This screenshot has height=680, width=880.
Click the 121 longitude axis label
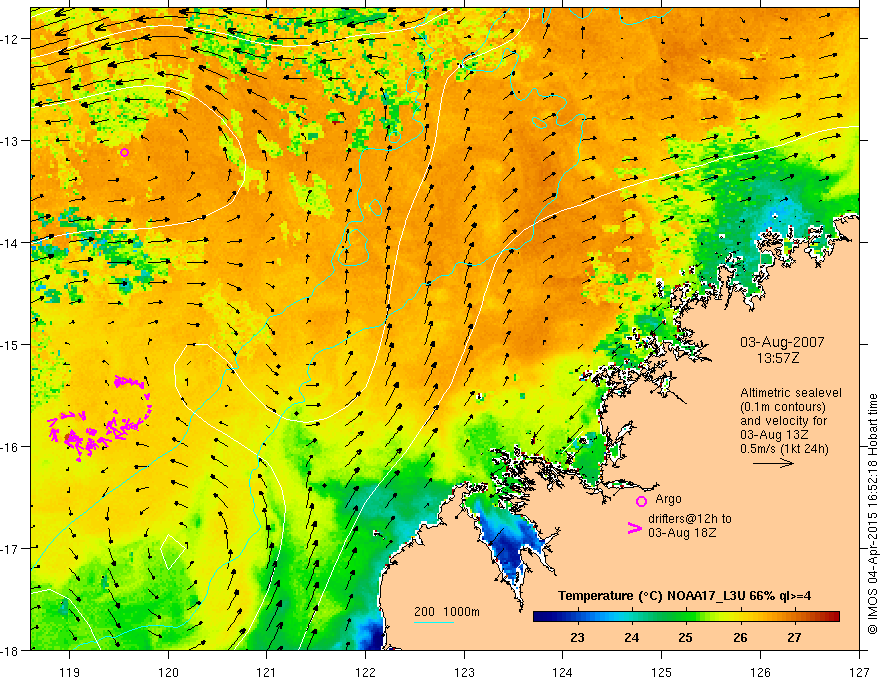point(266,672)
